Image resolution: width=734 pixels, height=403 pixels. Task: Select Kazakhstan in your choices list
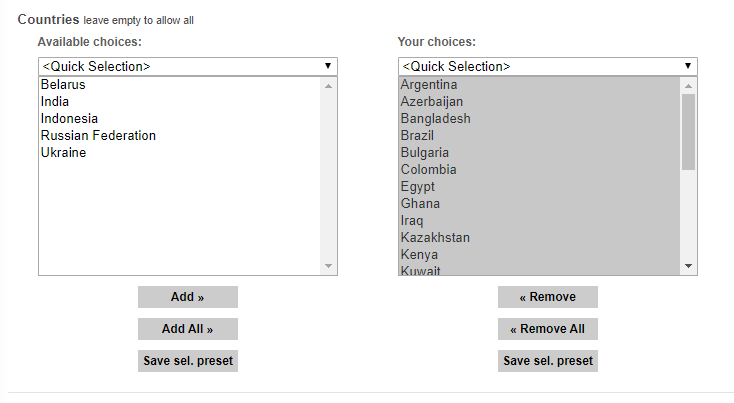click(x=435, y=238)
